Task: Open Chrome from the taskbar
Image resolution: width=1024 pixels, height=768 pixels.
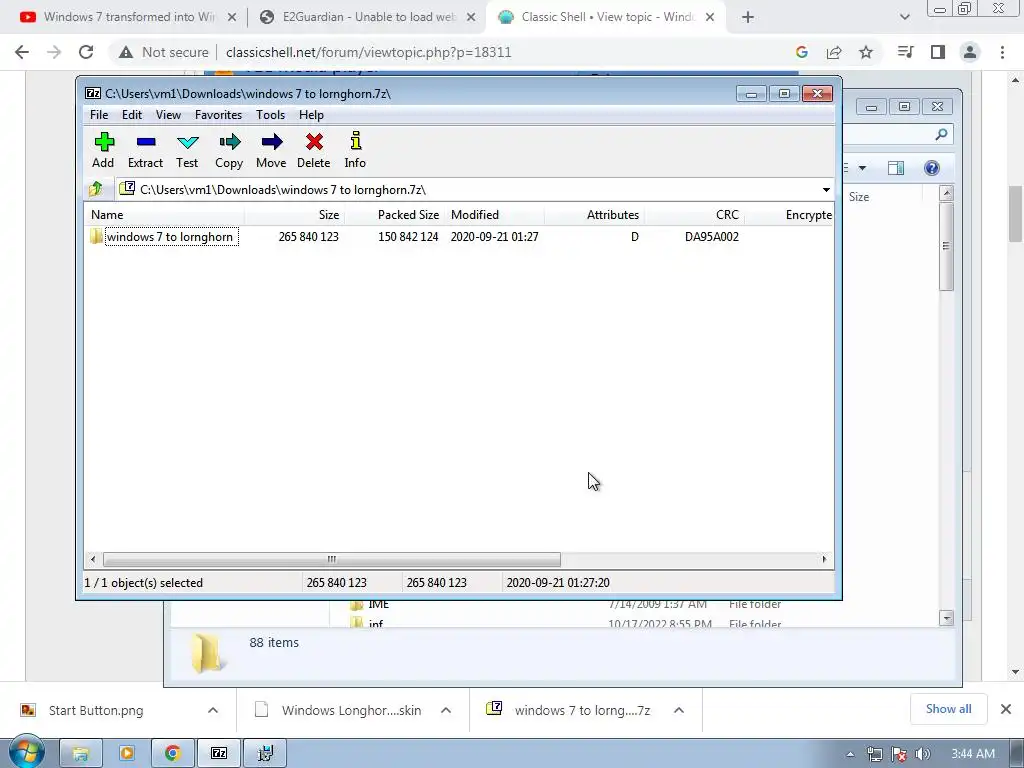Action: point(172,754)
